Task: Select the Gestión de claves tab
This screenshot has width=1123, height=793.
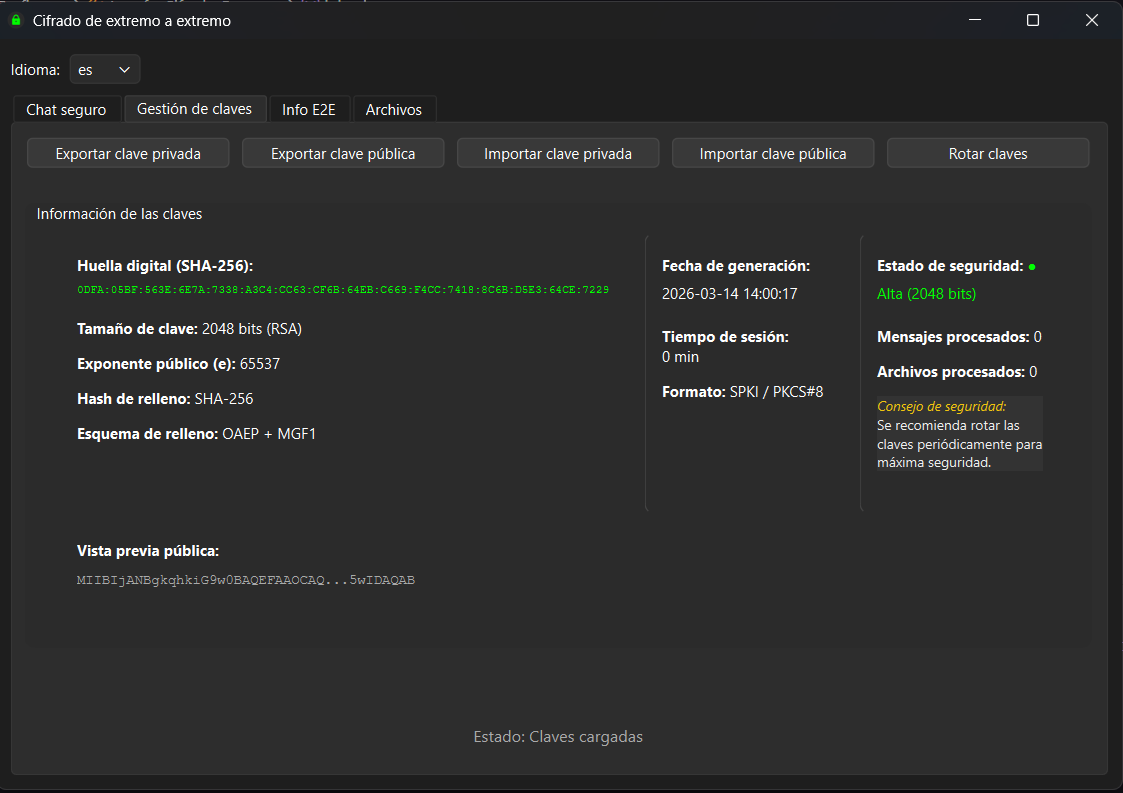Action: coord(195,108)
